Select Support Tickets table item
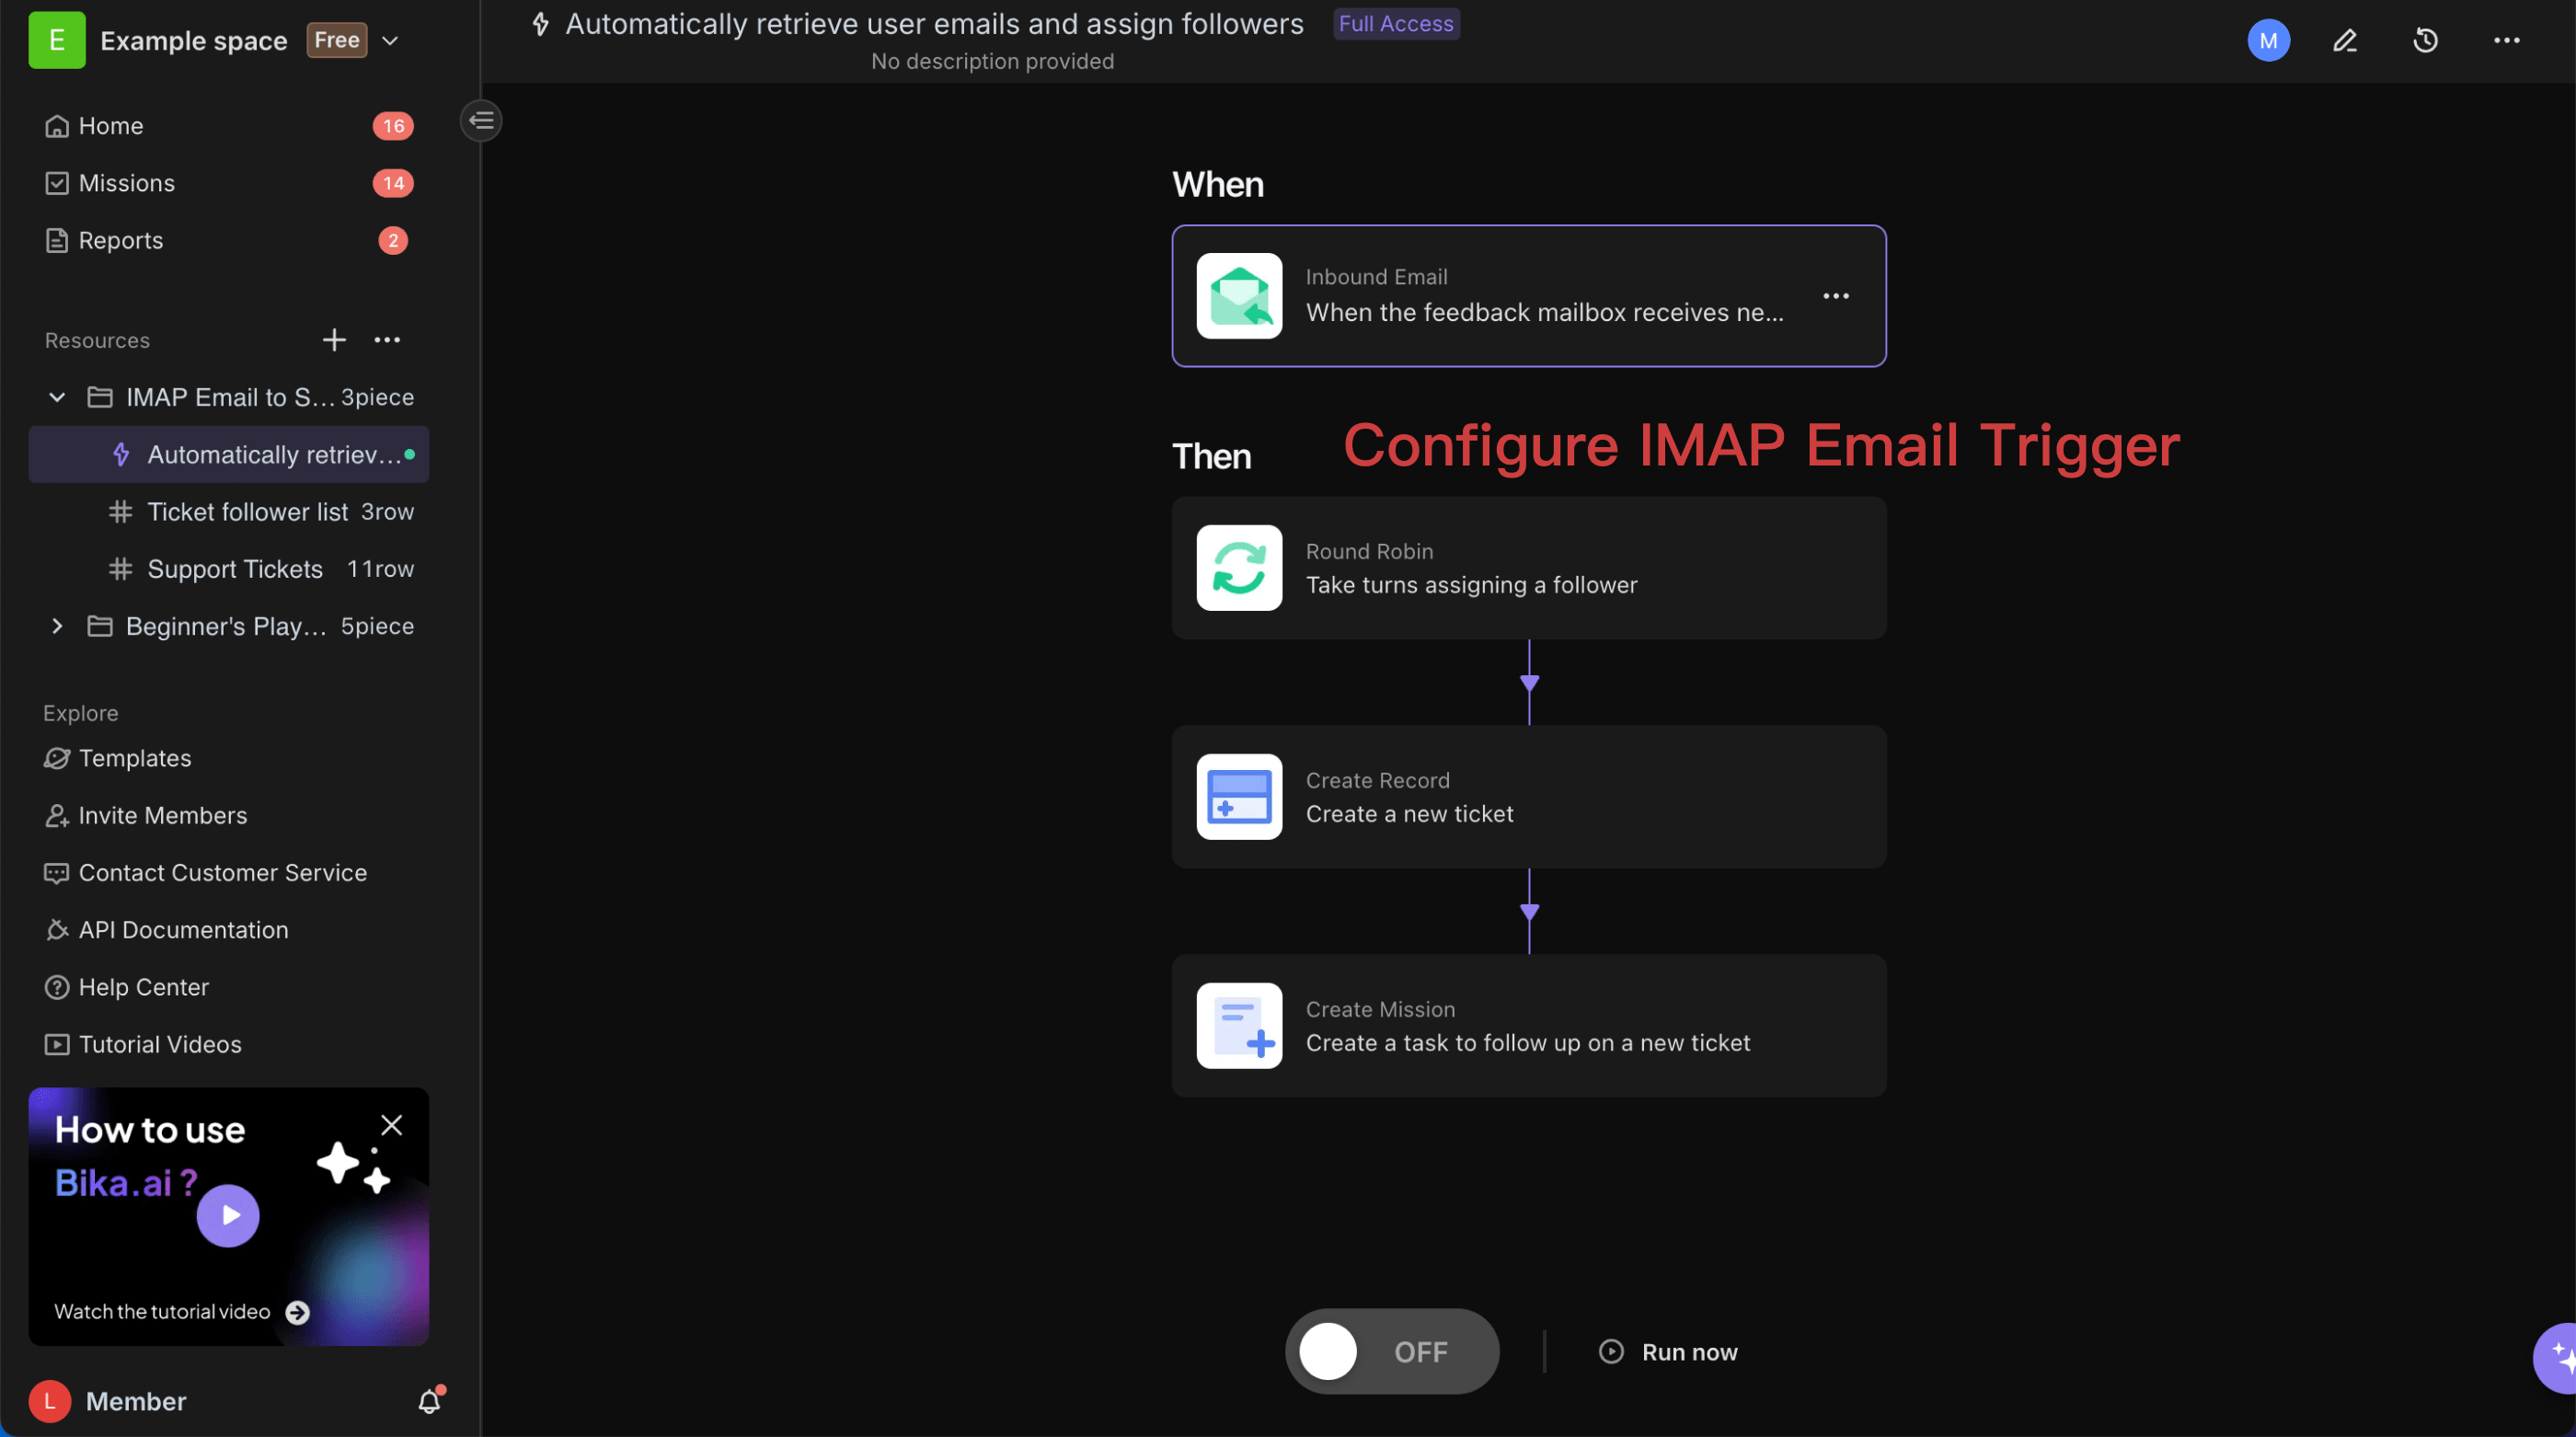 click(236, 569)
